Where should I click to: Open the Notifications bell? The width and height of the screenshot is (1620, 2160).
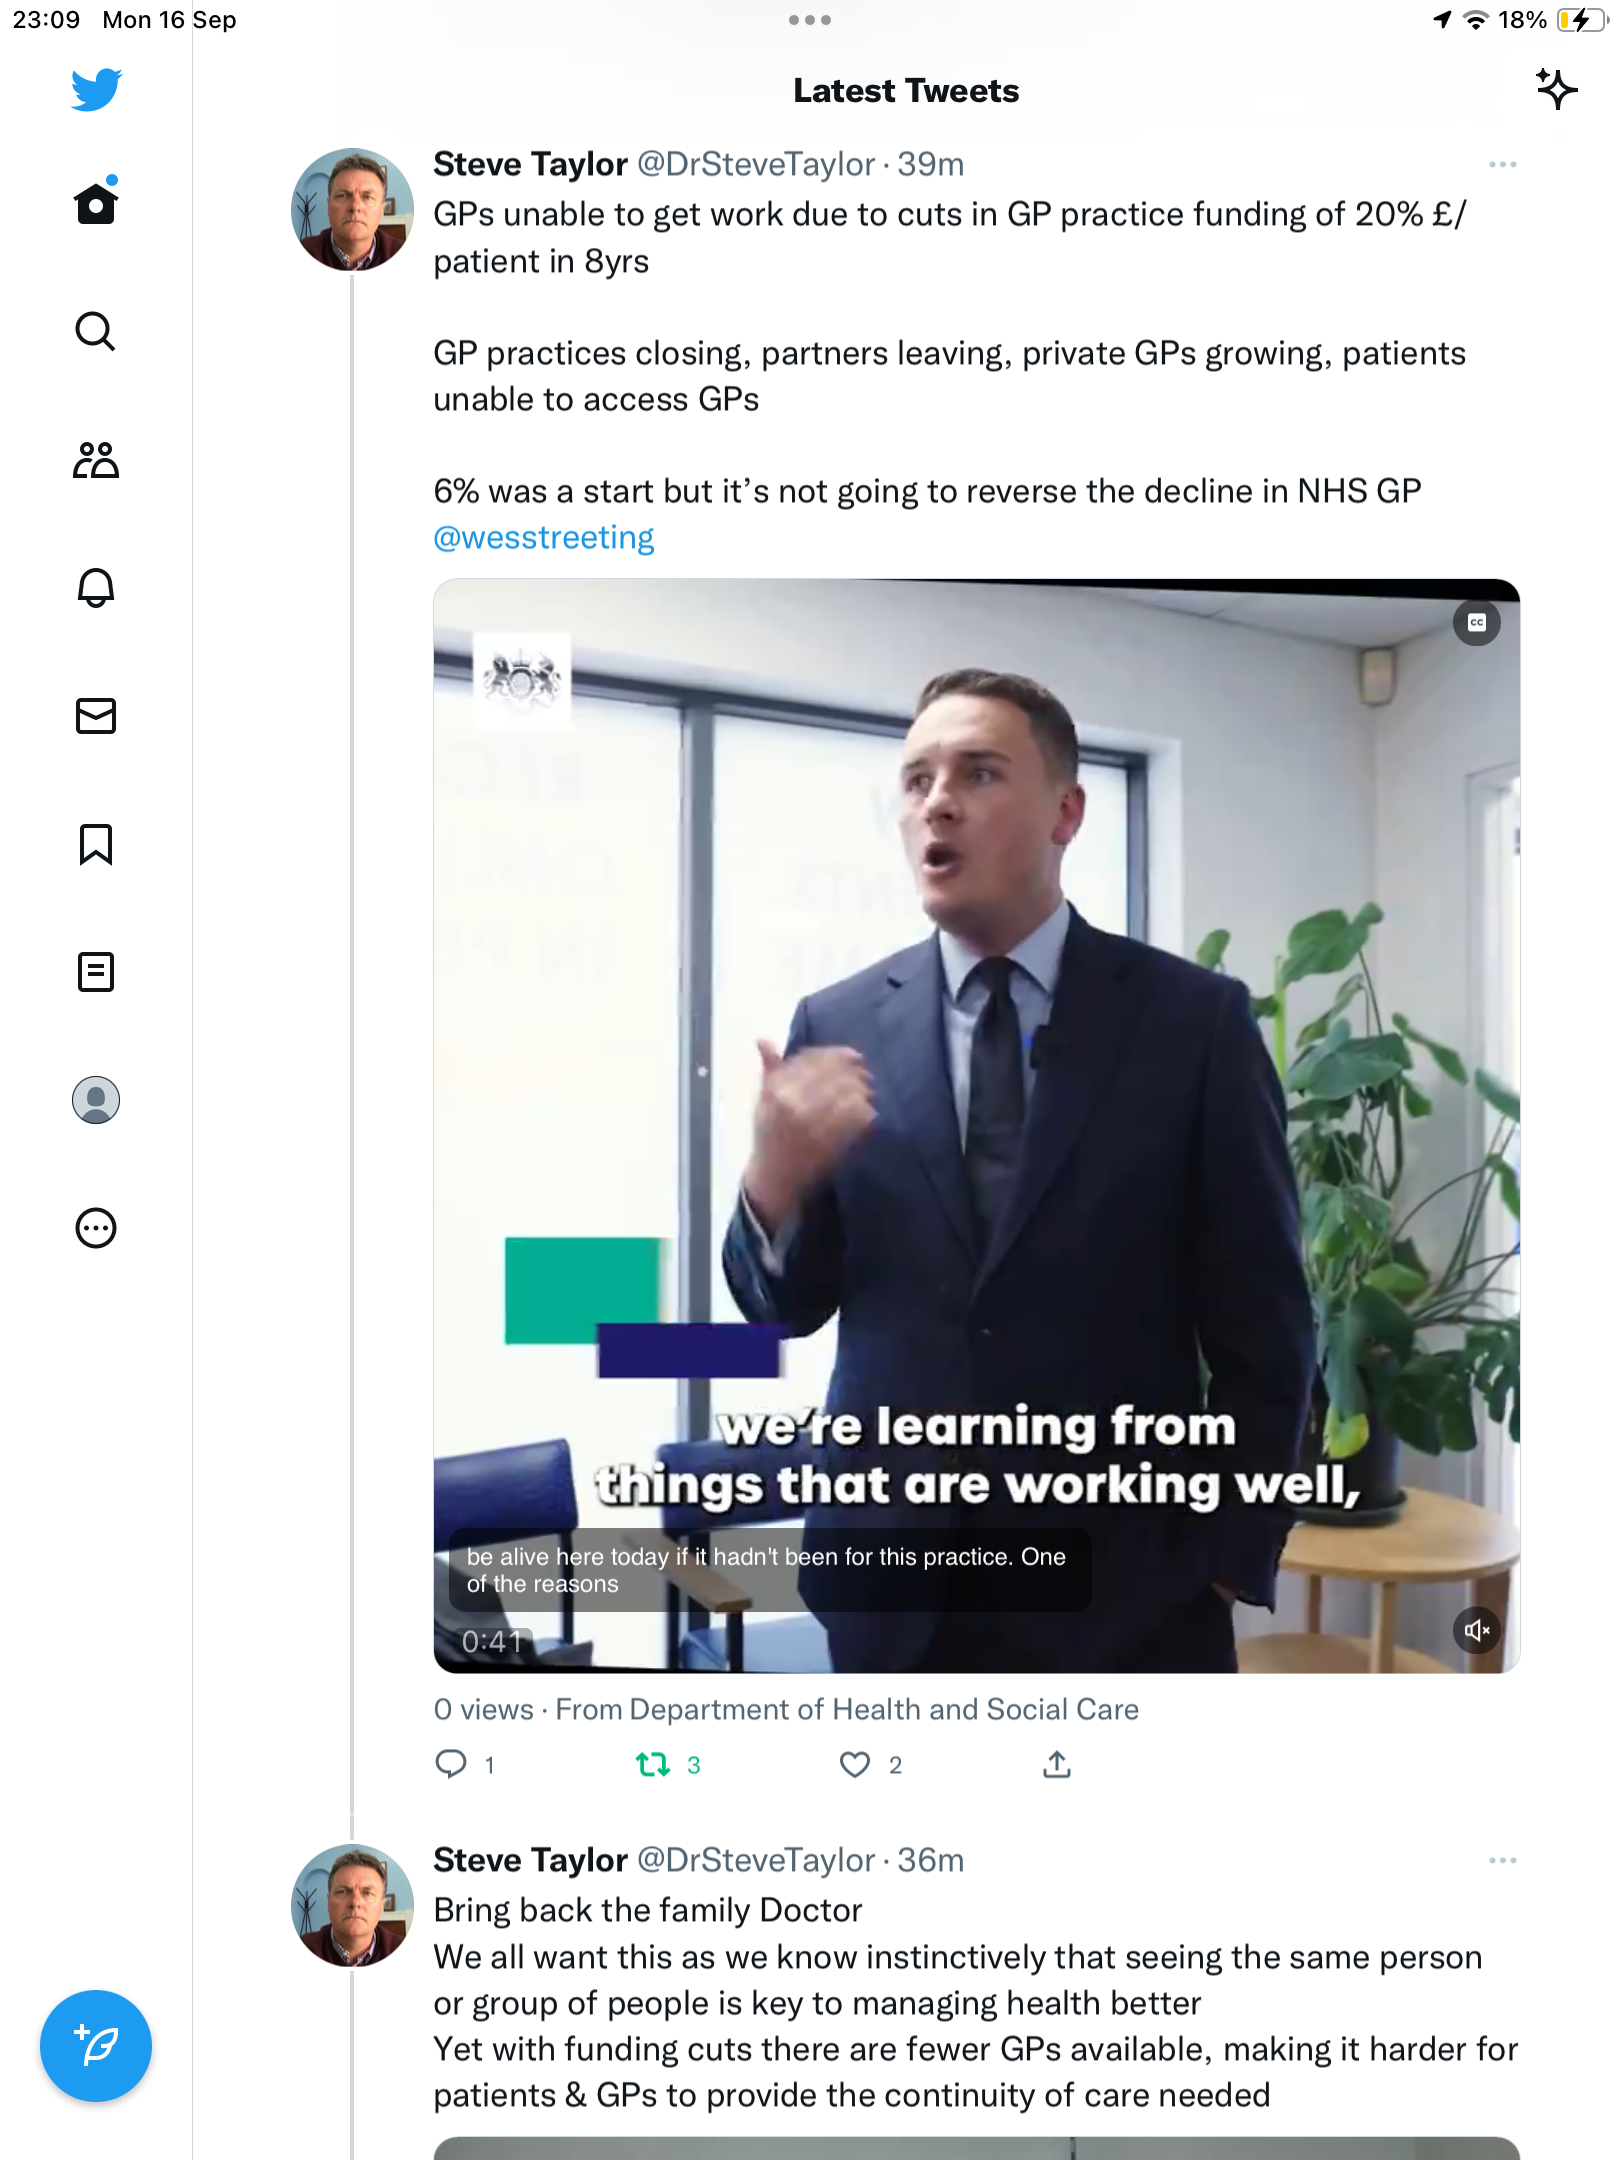point(96,588)
